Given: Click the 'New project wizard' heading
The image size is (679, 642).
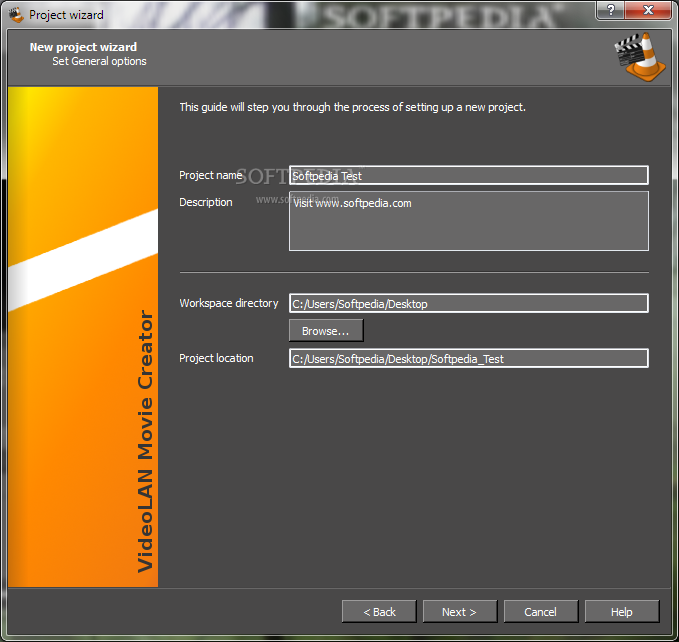Looking at the screenshot, I should tap(83, 47).
